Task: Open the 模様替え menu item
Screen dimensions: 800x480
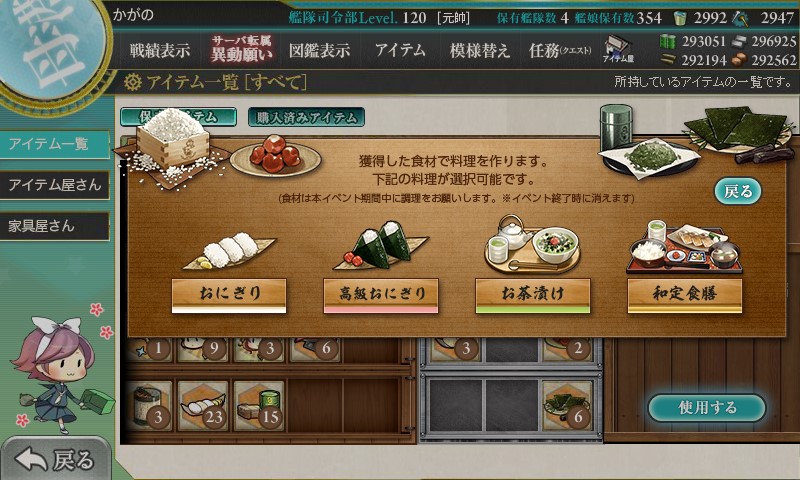Action: [x=479, y=50]
